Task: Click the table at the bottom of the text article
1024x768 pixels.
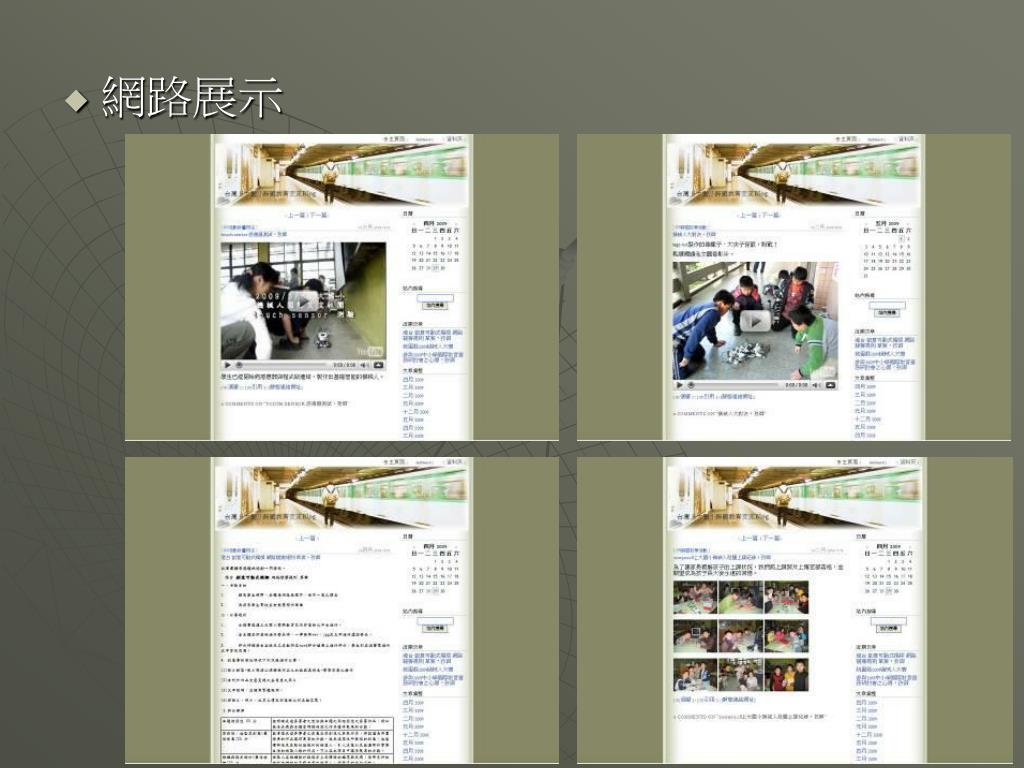Action: [x=307, y=739]
